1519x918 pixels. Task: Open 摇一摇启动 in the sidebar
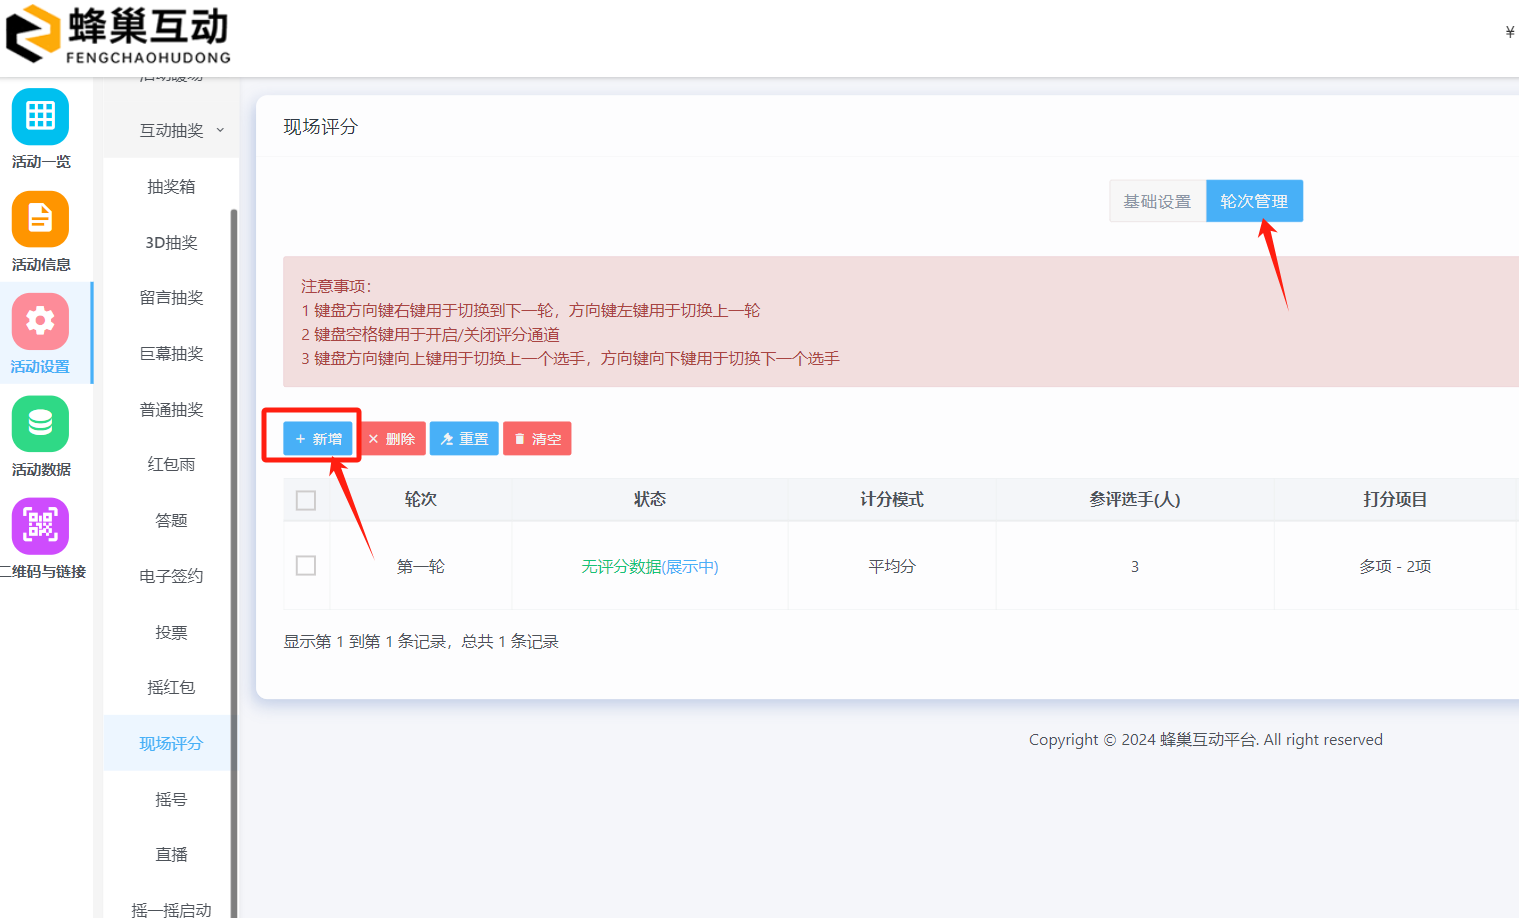[x=171, y=910]
